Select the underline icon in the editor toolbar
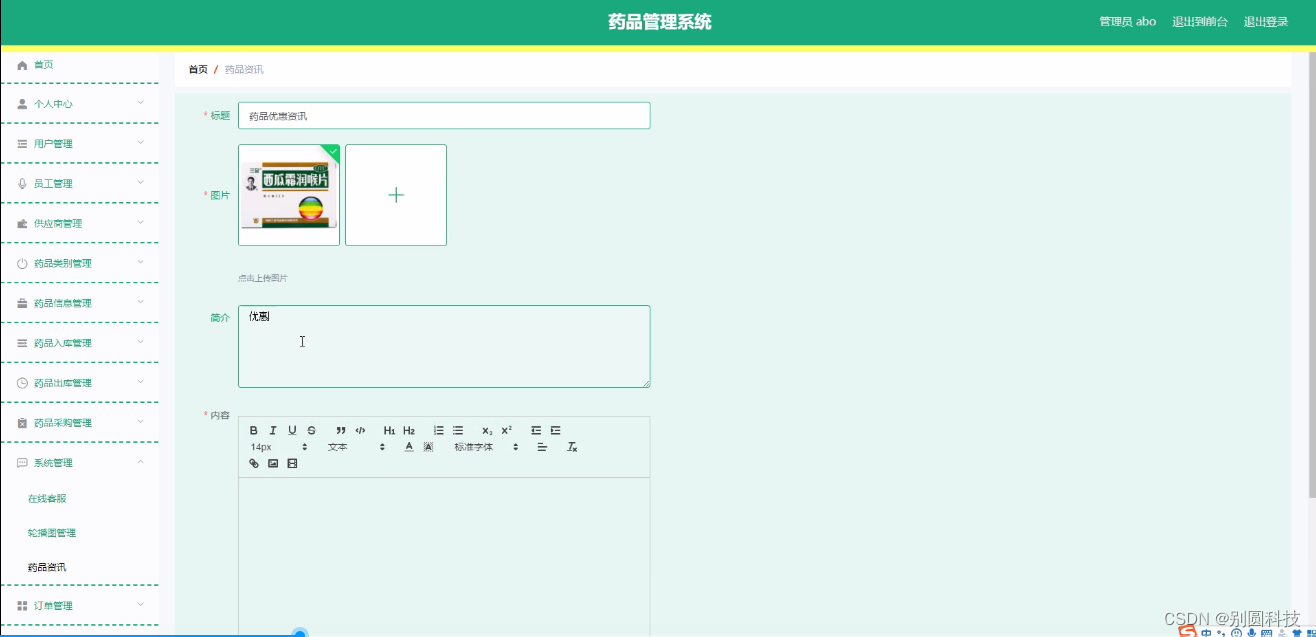The height and width of the screenshot is (637, 1316). [291, 429]
